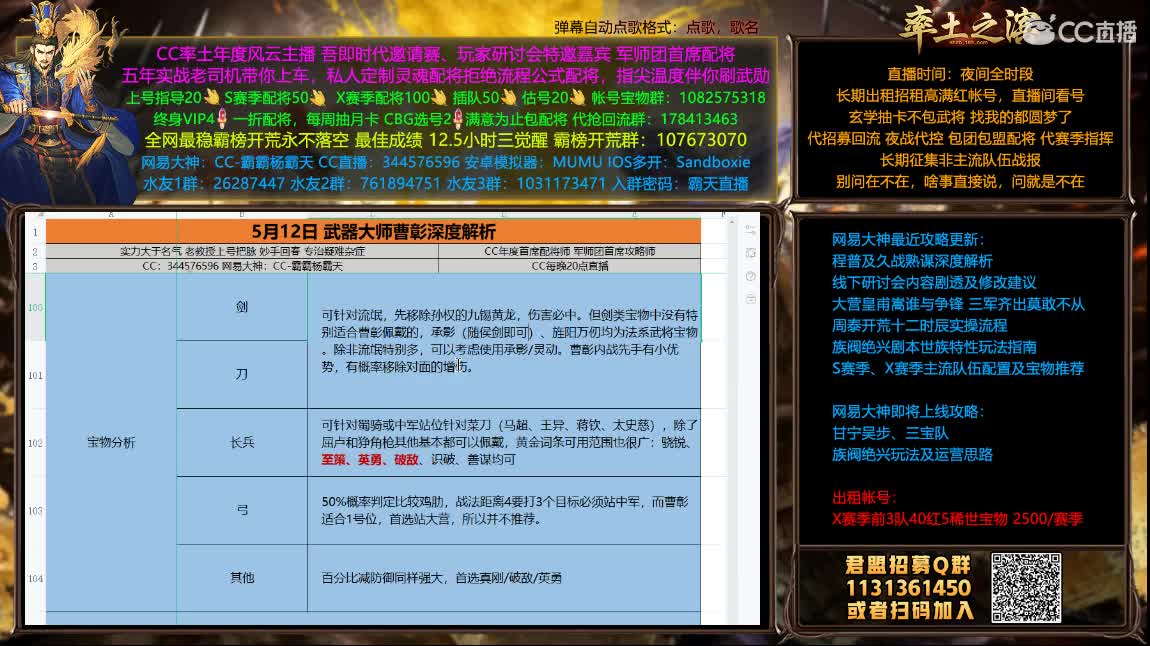Select row header 100
The width and height of the screenshot is (1150, 646).
click(x=35, y=307)
